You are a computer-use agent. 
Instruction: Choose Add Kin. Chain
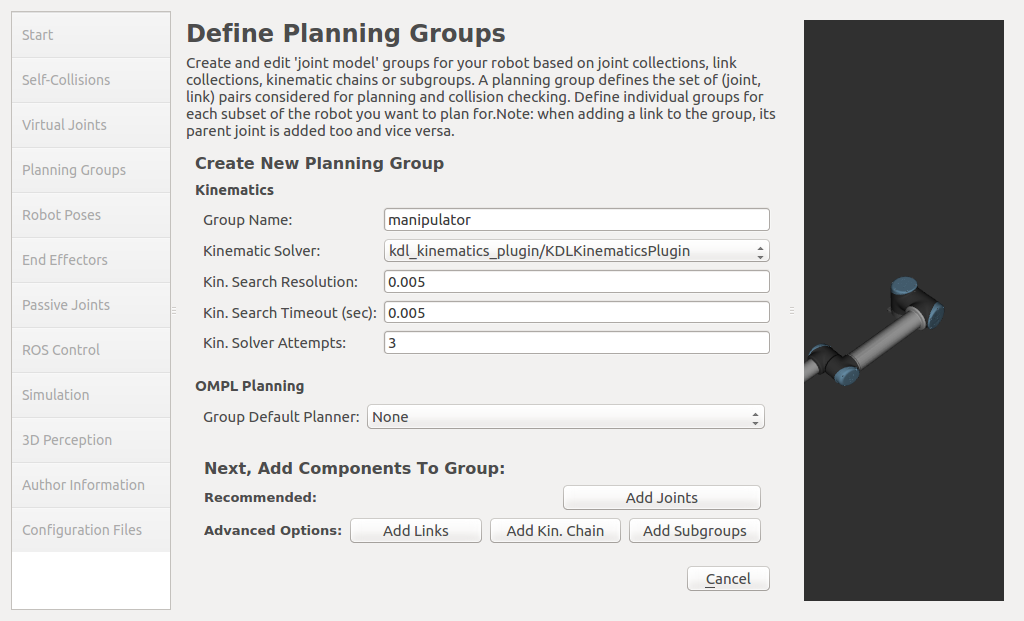pos(555,531)
